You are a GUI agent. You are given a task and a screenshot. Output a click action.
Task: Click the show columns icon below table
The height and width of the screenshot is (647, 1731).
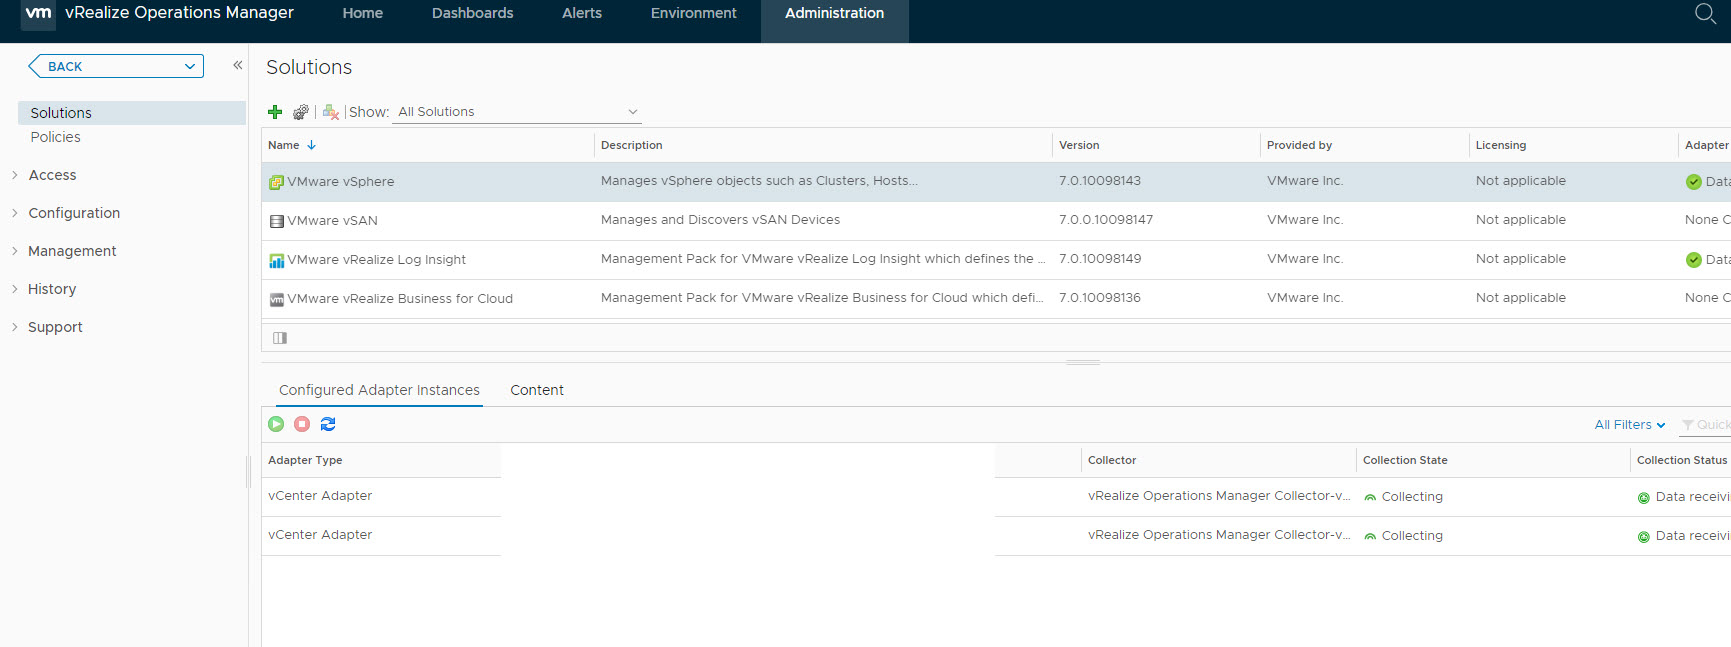[x=280, y=338]
